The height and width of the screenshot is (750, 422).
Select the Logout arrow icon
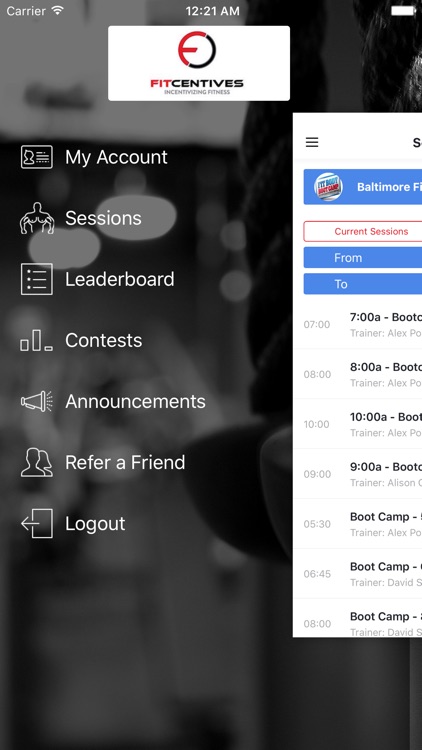tap(36, 523)
